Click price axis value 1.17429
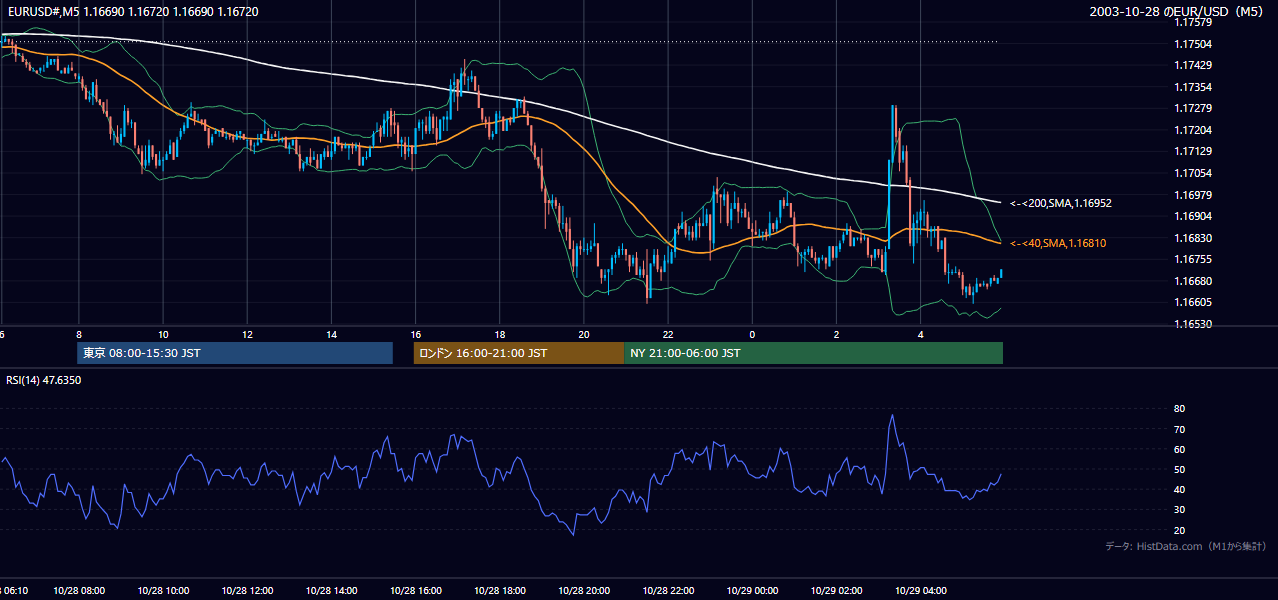Screen dimensions: 1278x600 point(1193,65)
